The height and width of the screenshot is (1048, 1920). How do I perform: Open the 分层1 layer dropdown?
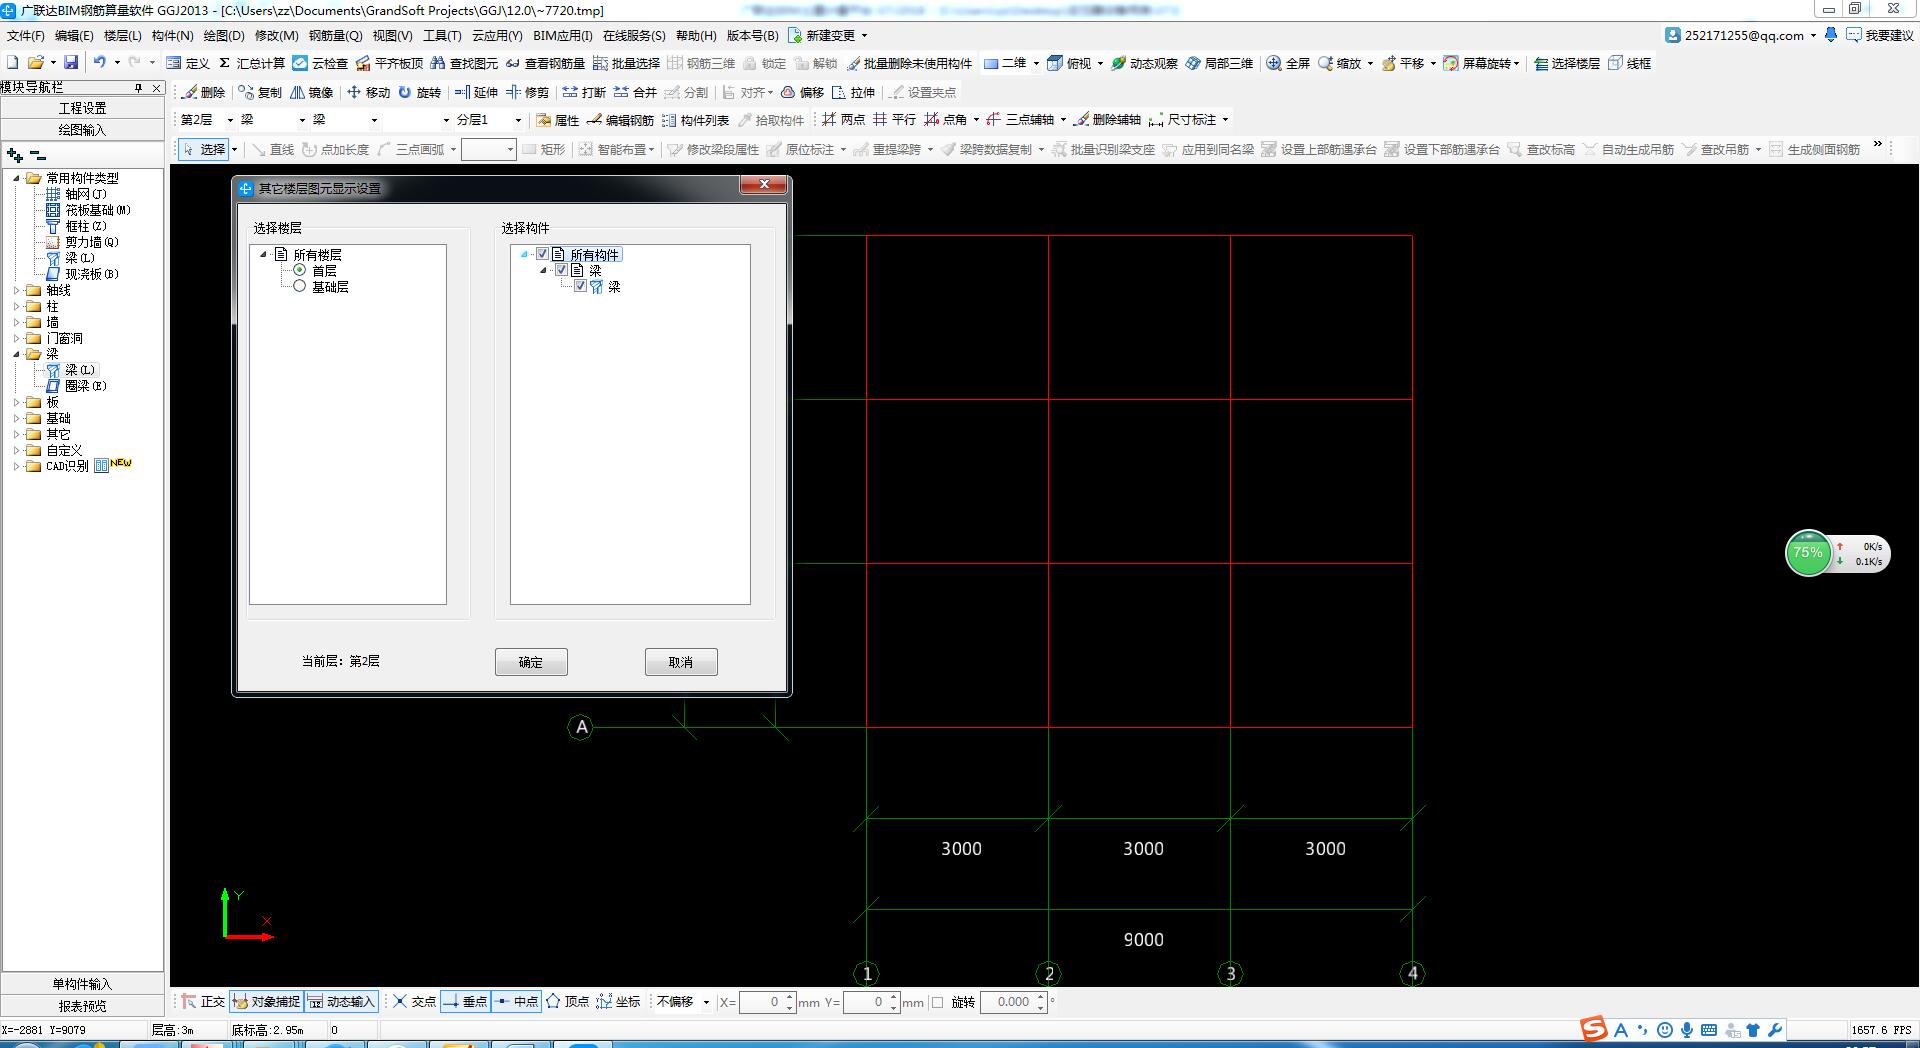coord(518,120)
